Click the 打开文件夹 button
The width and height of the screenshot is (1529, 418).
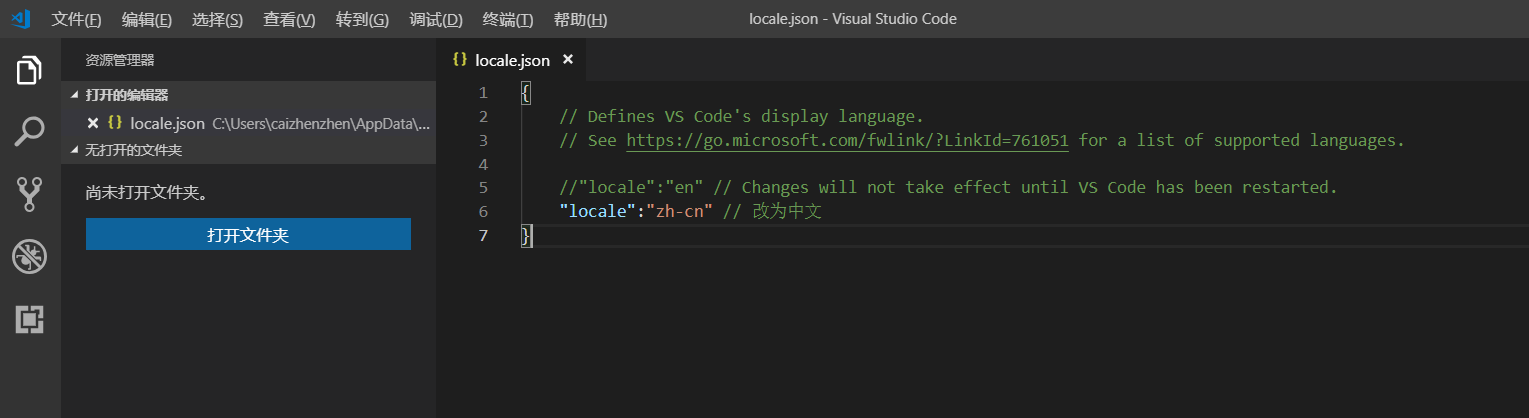pos(248,235)
